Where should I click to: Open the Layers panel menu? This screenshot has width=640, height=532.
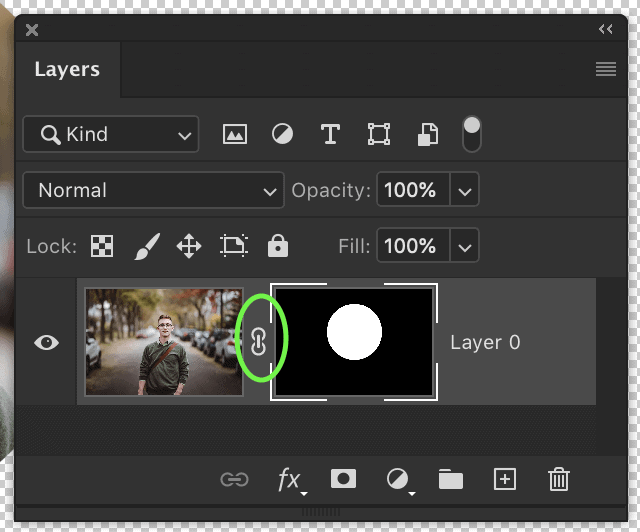[606, 69]
